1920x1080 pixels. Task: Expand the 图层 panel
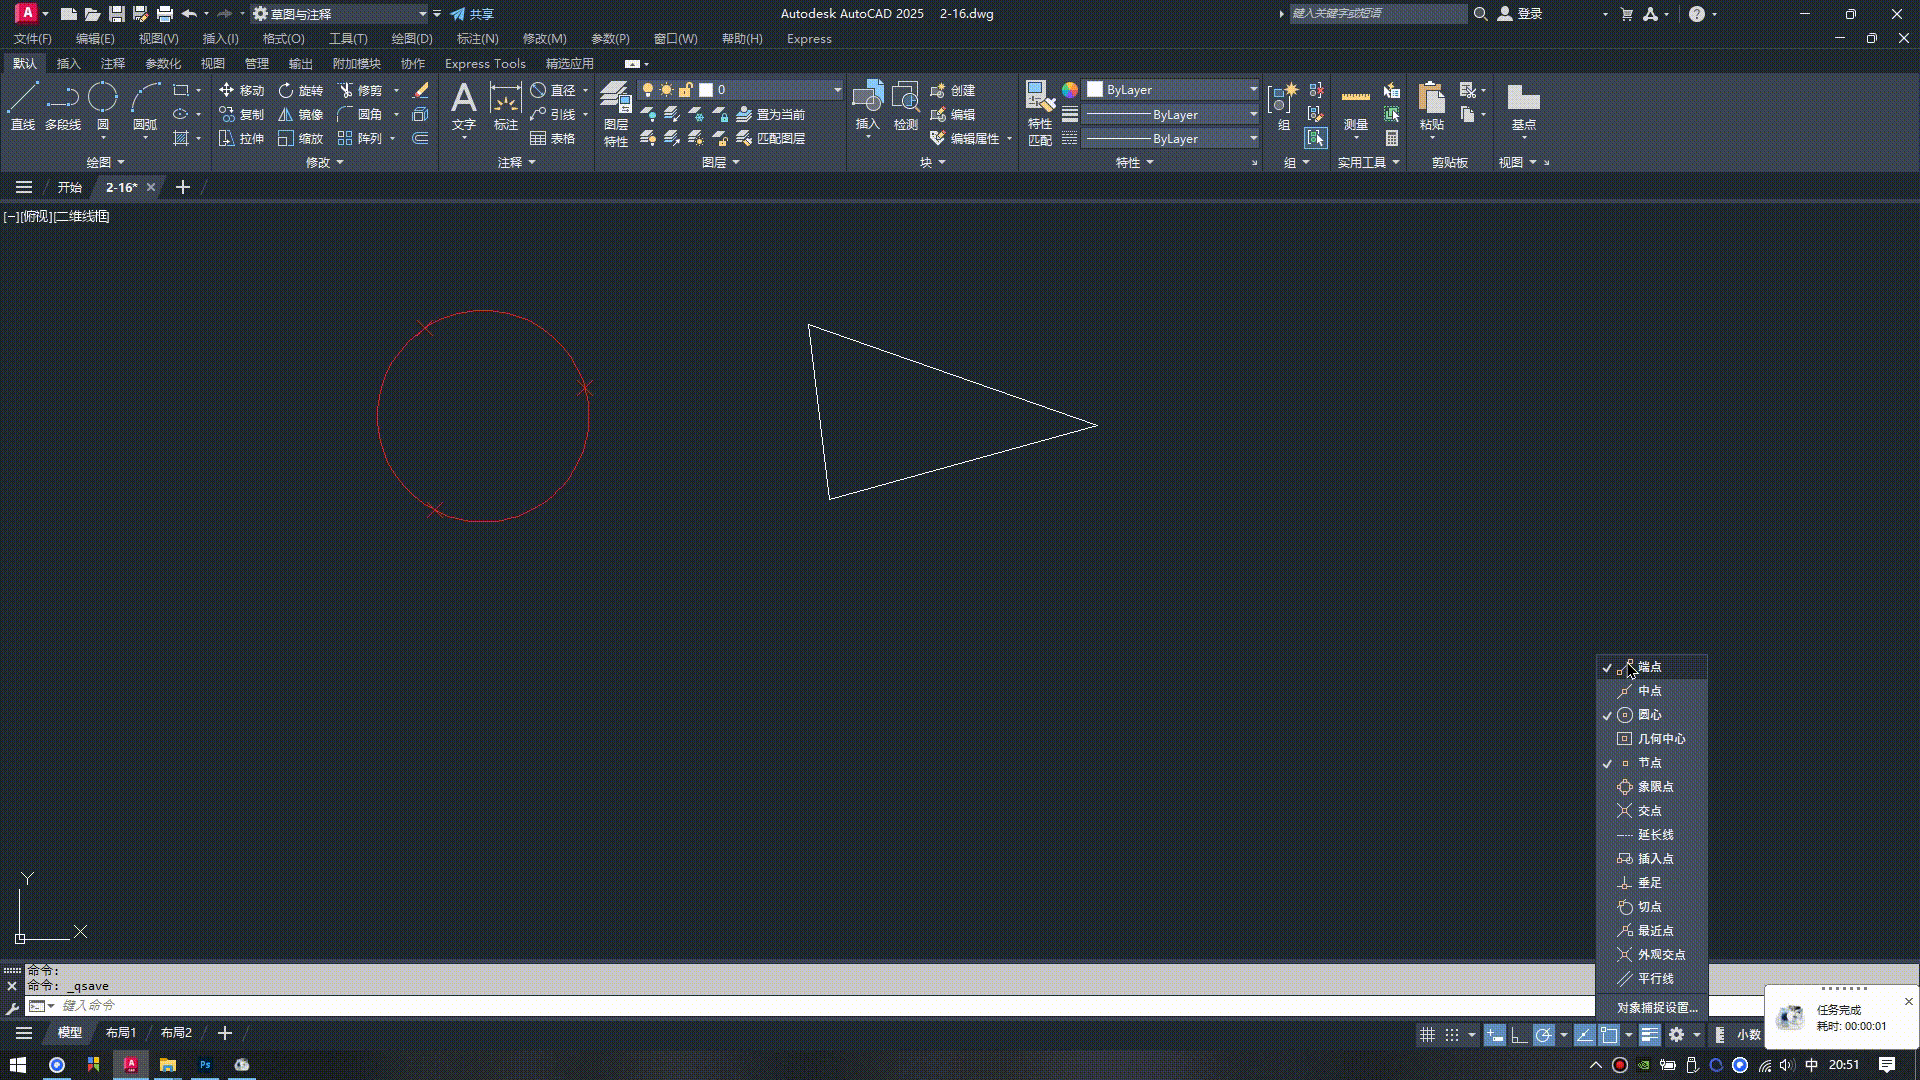click(x=720, y=162)
